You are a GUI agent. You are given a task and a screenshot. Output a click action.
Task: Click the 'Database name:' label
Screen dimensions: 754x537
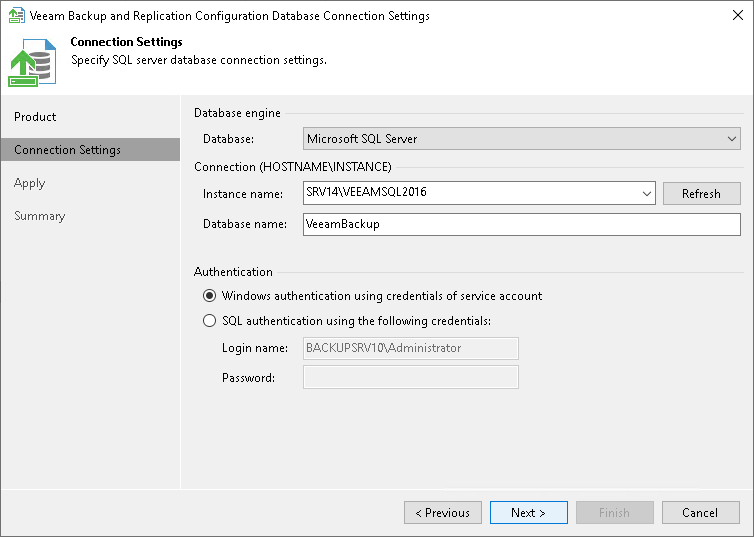click(245, 224)
